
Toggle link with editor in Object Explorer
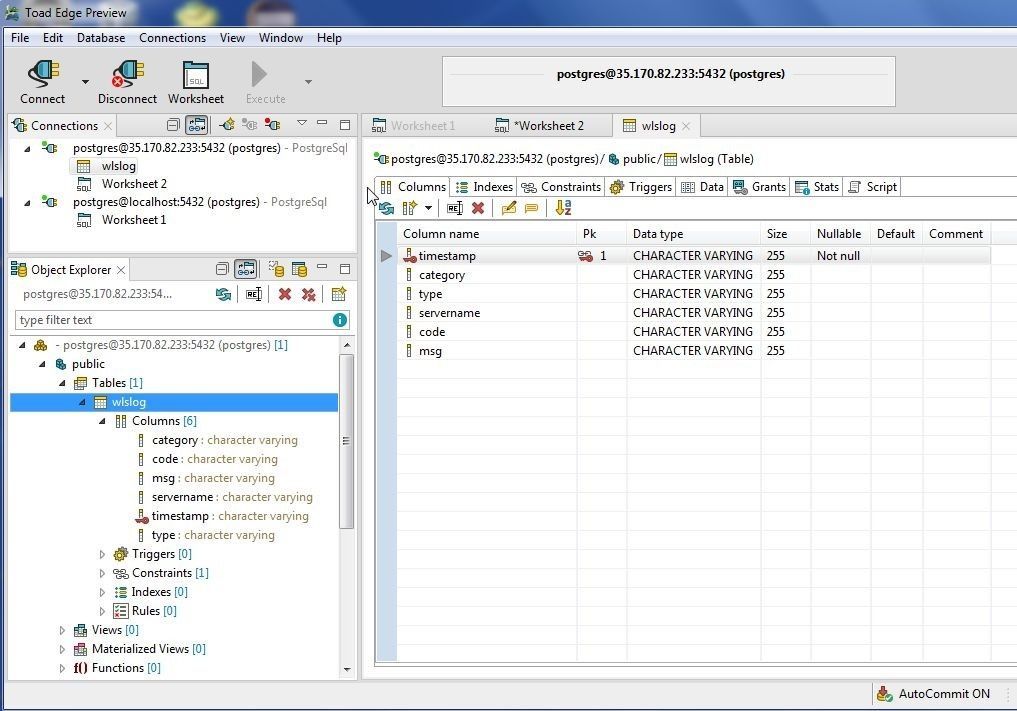pos(246,269)
